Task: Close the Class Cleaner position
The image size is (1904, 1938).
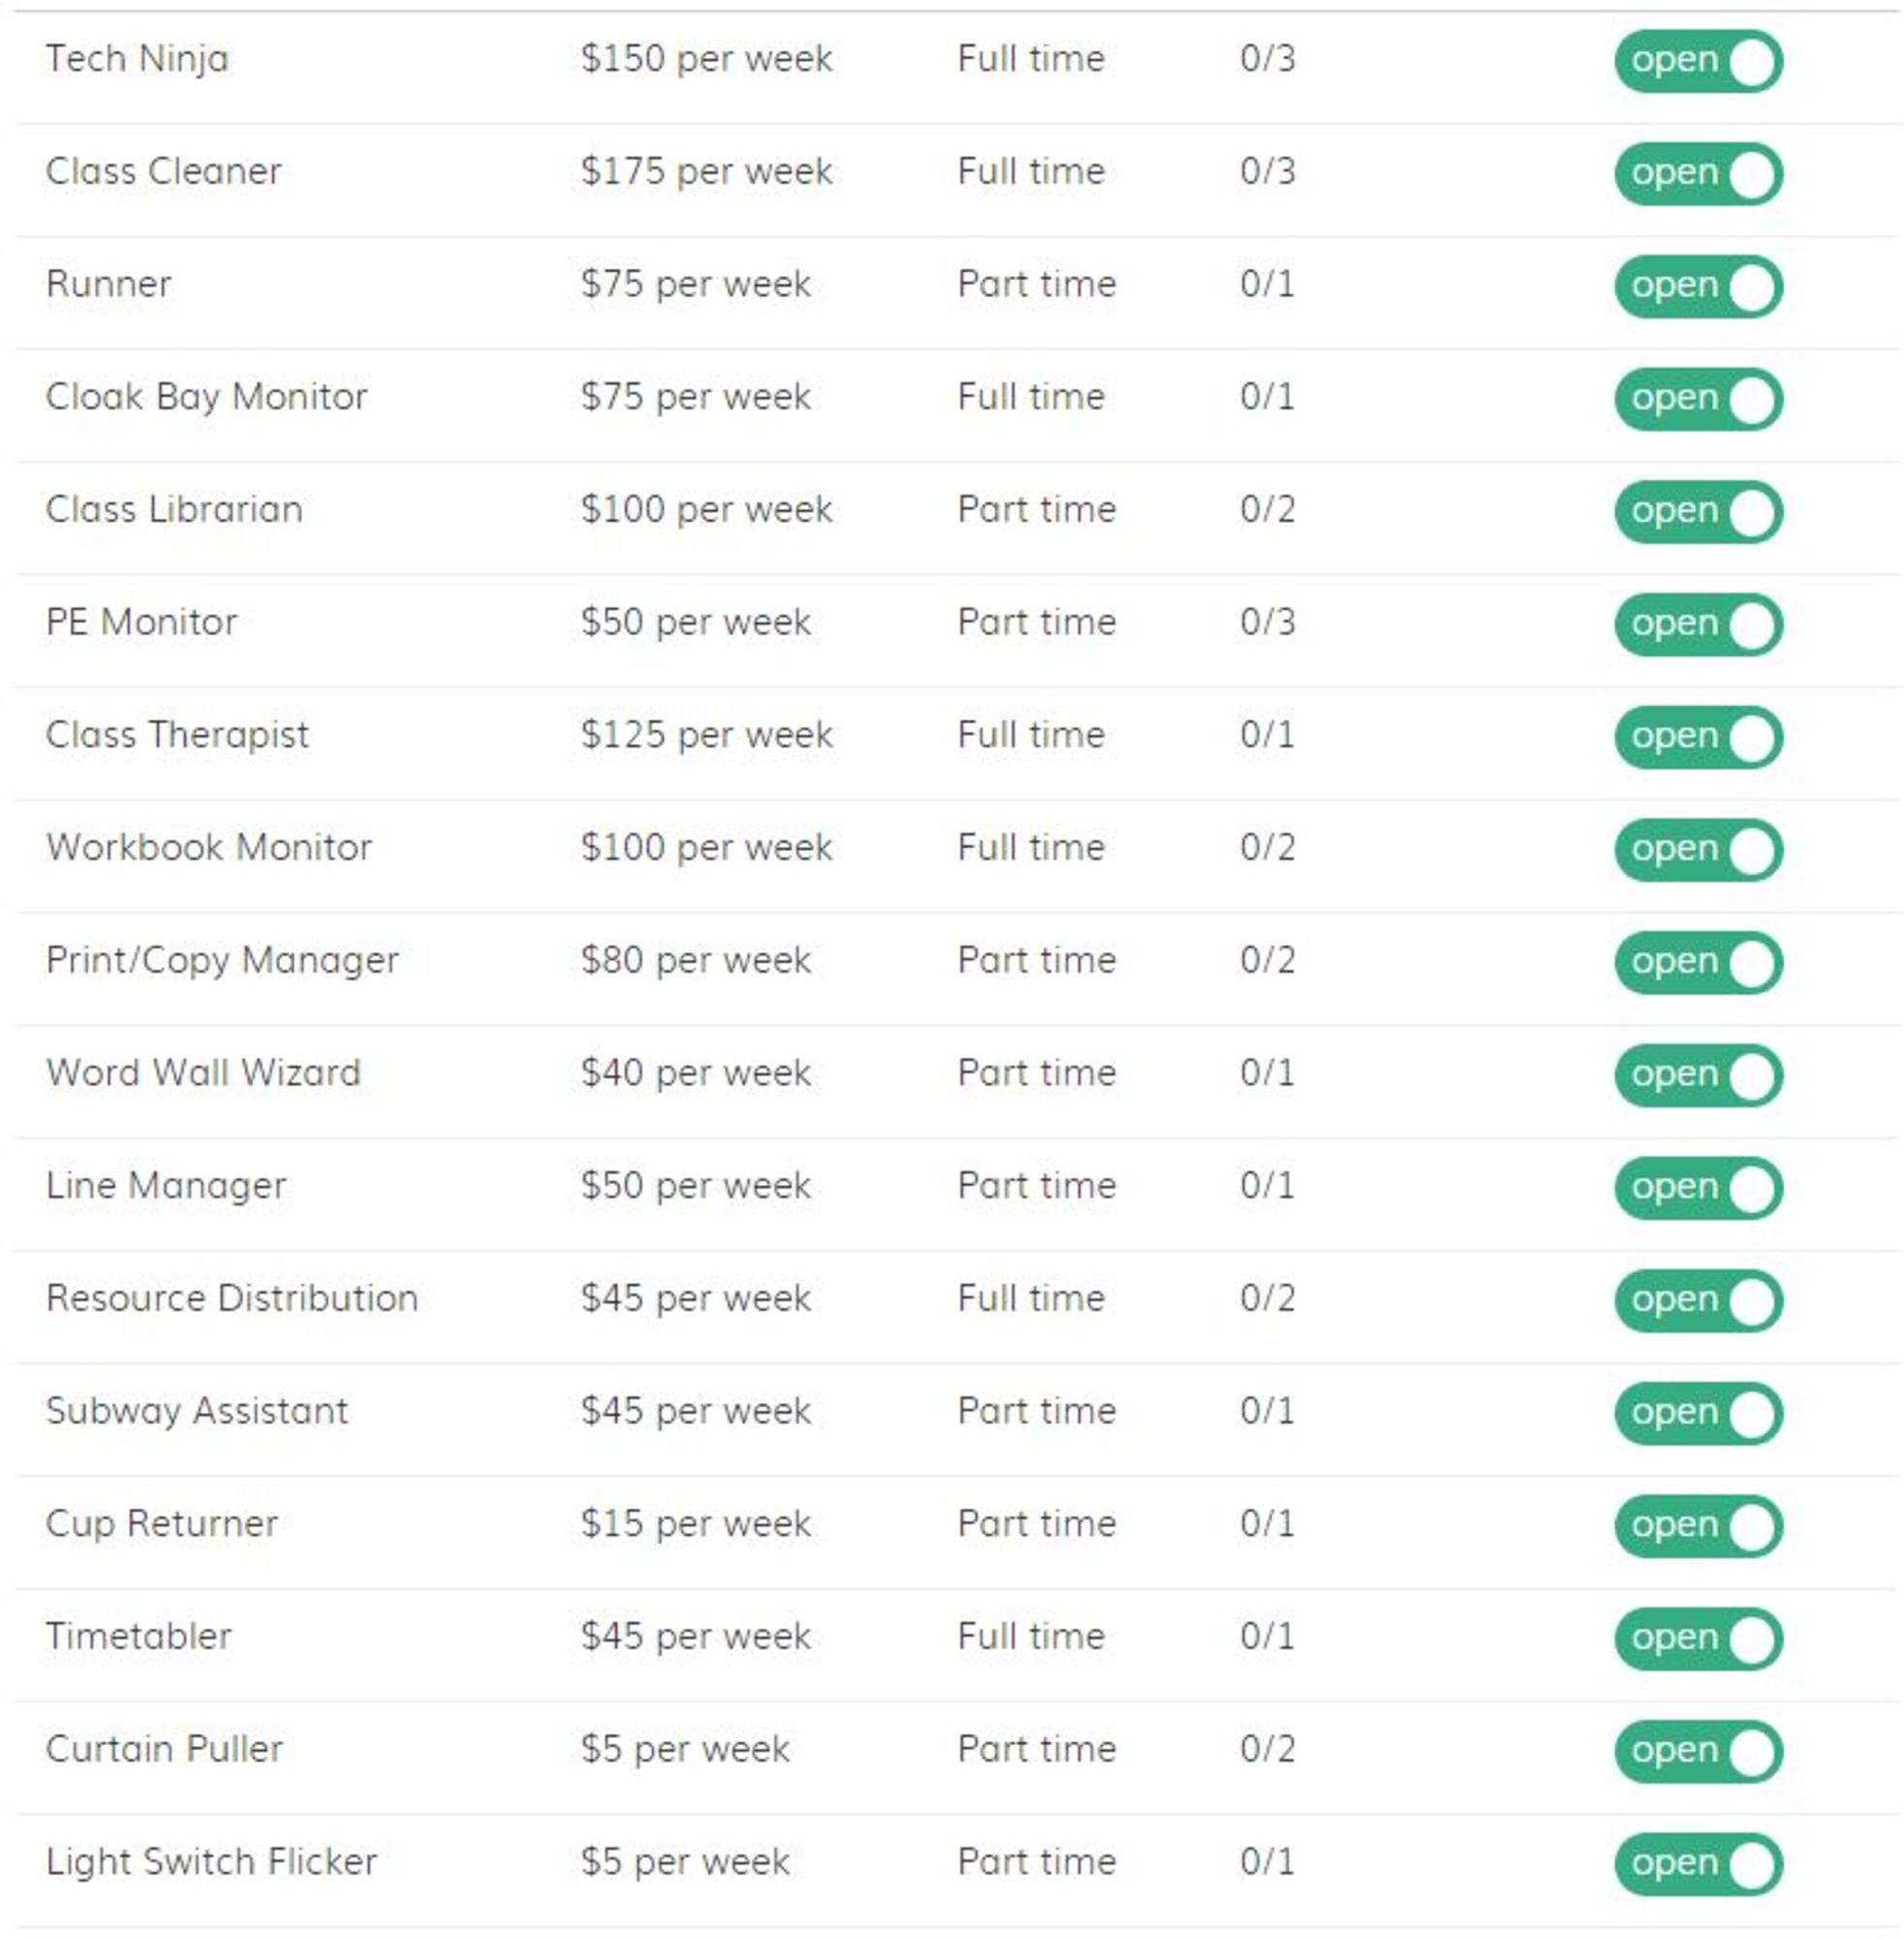Action: click(1698, 172)
